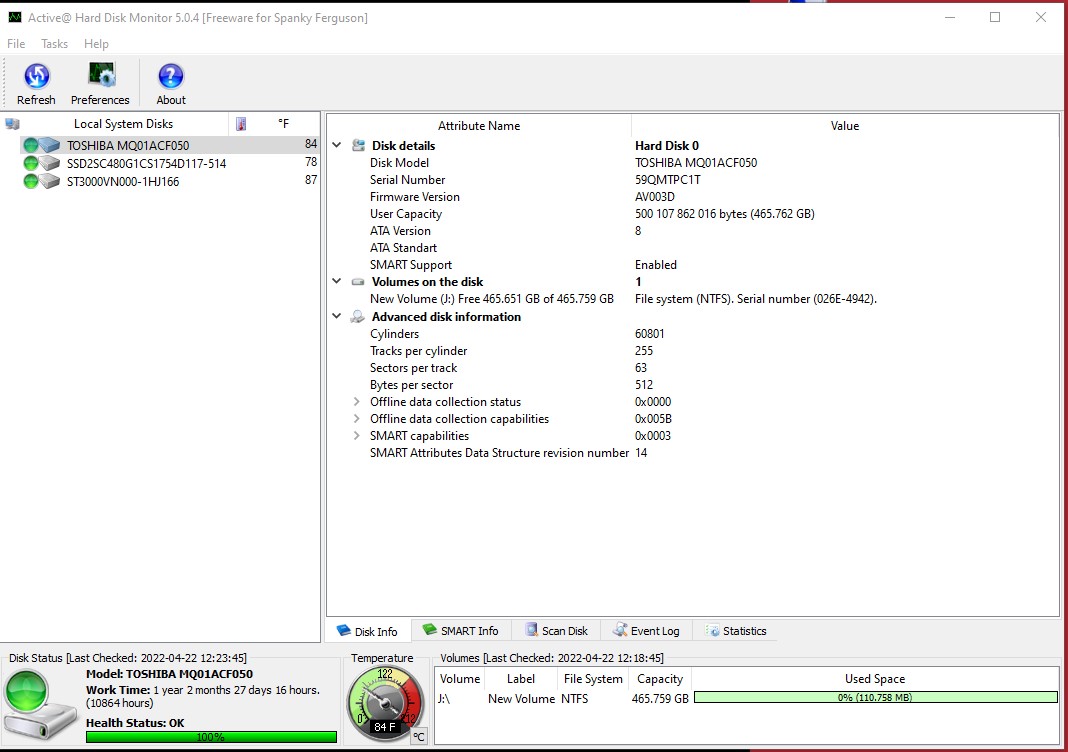The height and width of the screenshot is (752, 1068).
Task: Choose the SSD2SC480G1CS1754D117-514 disk
Action: [146, 164]
